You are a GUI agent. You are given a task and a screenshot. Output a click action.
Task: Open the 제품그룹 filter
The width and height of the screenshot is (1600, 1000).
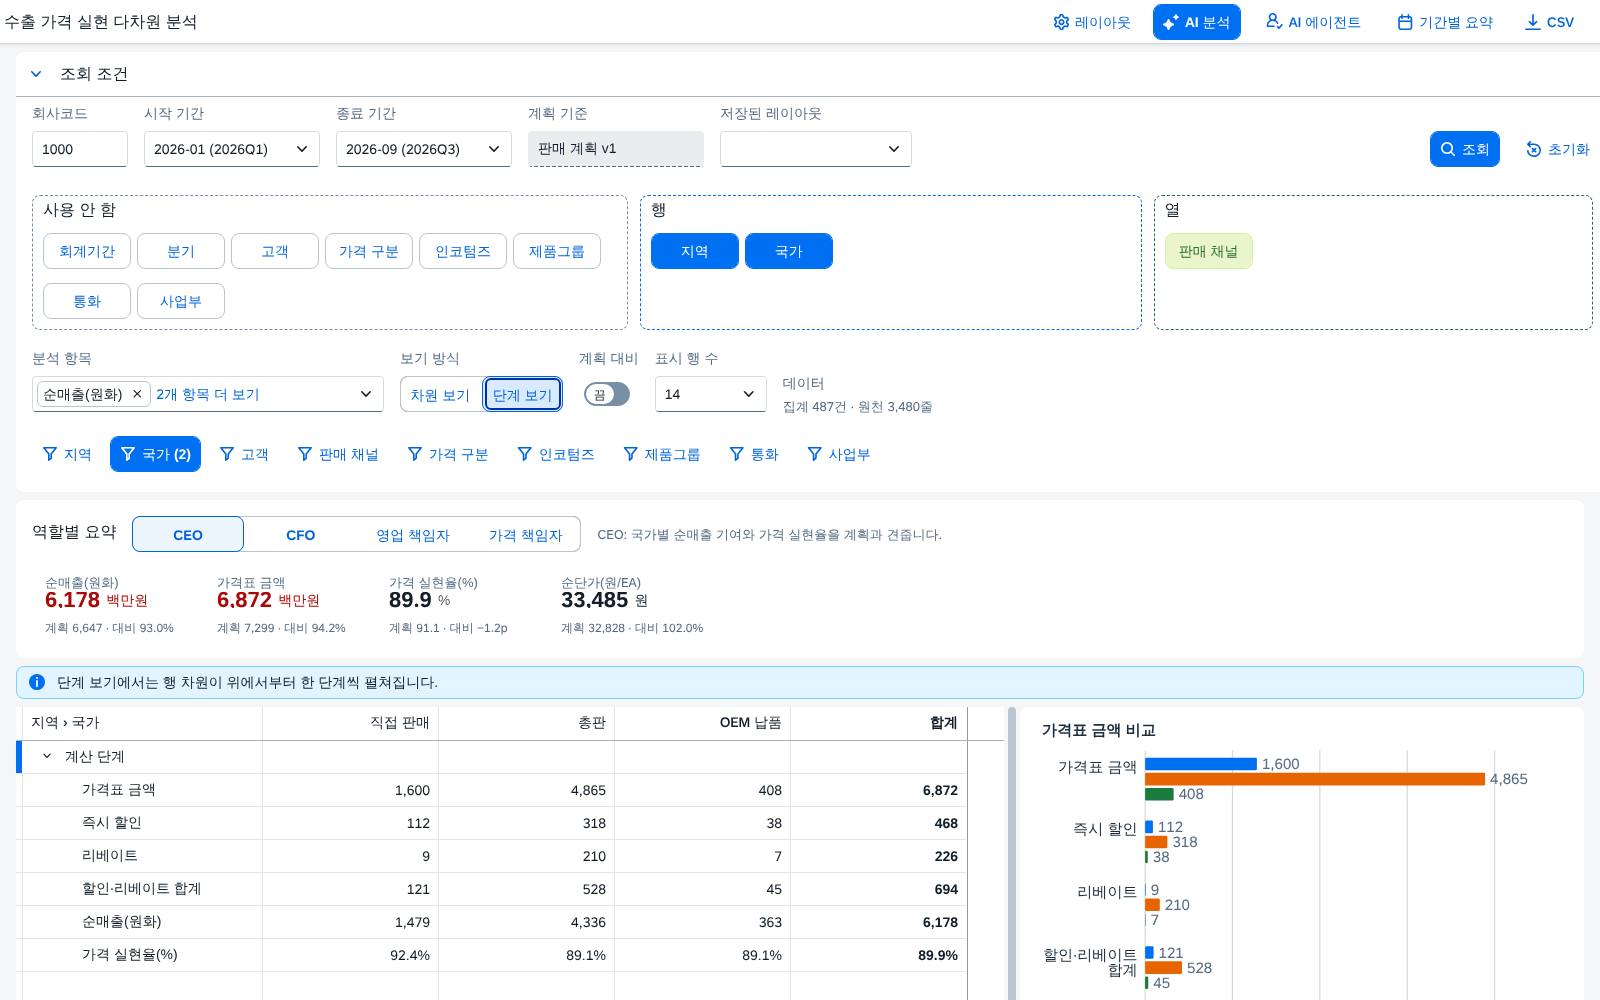(661, 454)
